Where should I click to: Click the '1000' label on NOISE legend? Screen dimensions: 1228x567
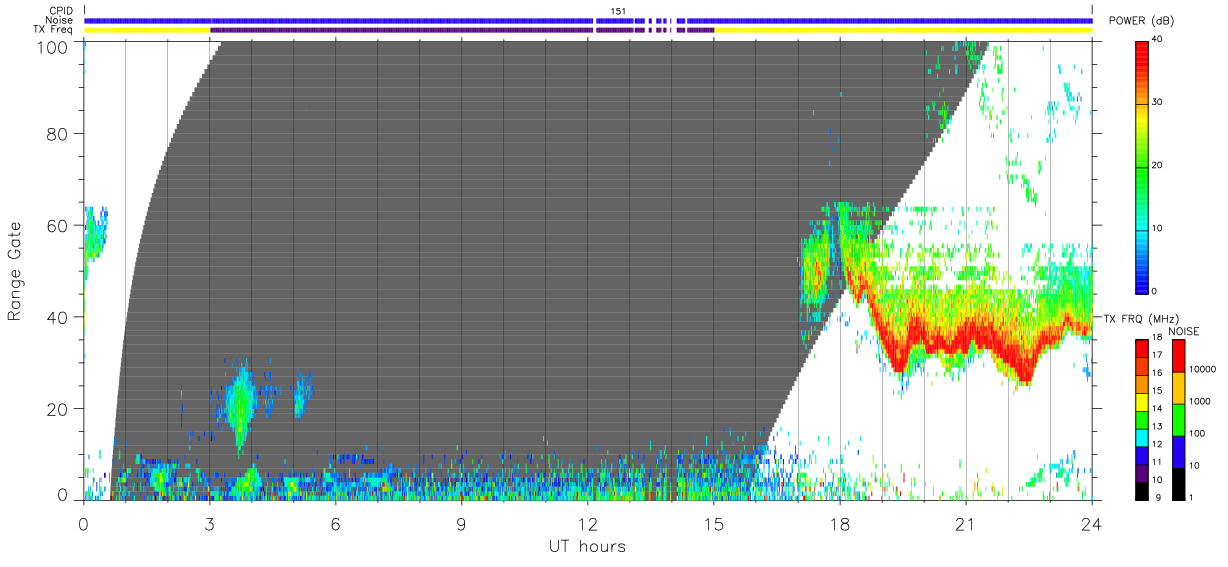click(1198, 401)
